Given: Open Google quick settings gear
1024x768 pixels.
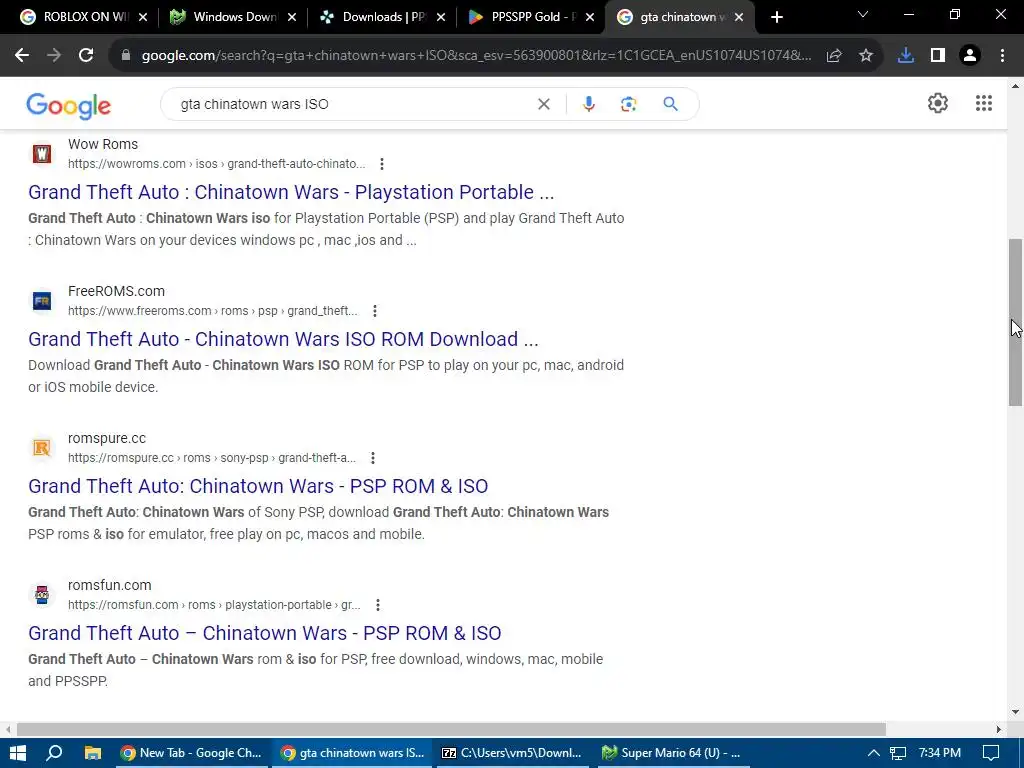Looking at the screenshot, I should click(938, 103).
